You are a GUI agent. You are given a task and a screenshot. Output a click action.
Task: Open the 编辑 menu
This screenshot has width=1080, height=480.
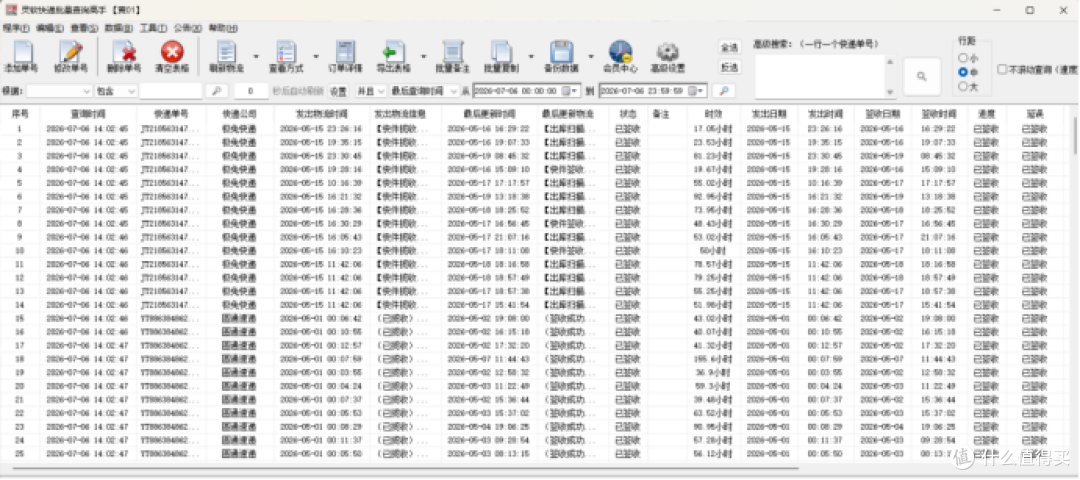[x=50, y=28]
